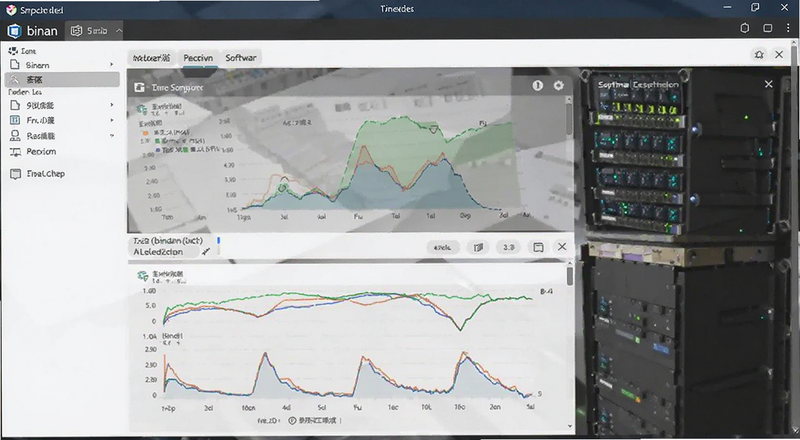Click the lower chart panel vertical scrollbar
This screenshot has height=440, width=800.
(x=569, y=276)
